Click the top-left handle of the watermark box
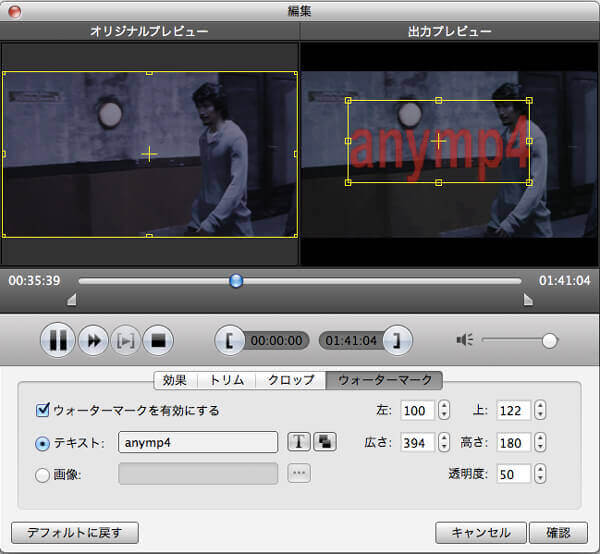The image size is (600, 554). [x=348, y=101]
